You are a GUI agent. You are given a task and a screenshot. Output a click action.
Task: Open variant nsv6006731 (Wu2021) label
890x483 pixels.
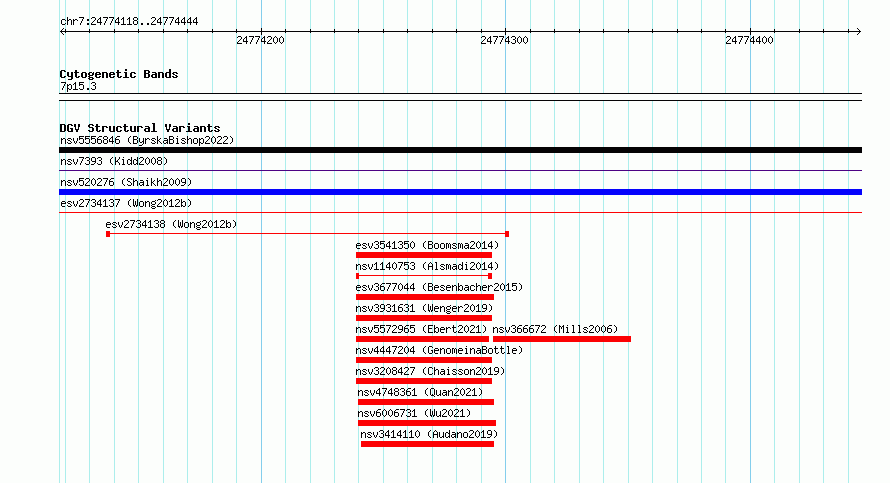point(414,413)
